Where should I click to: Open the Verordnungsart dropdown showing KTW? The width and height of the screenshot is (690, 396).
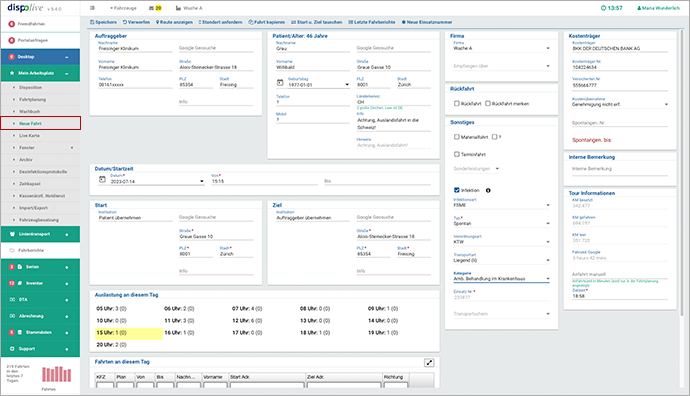(502, 242)
